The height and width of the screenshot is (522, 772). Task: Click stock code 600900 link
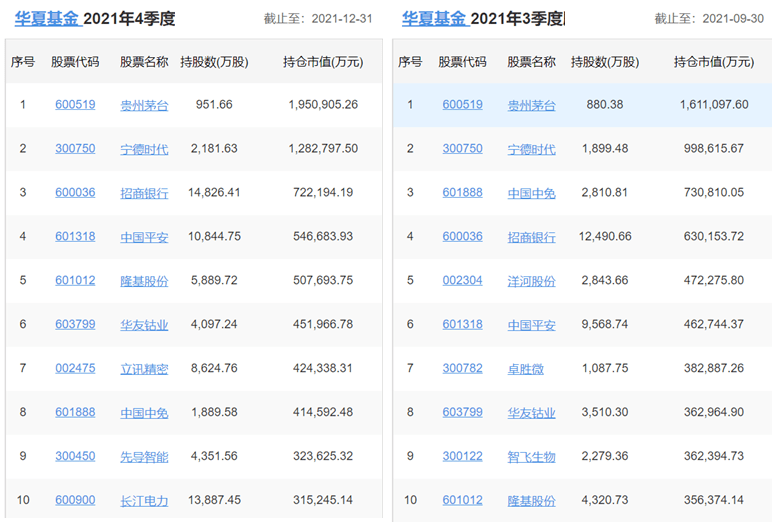click(x=75, y=500)
